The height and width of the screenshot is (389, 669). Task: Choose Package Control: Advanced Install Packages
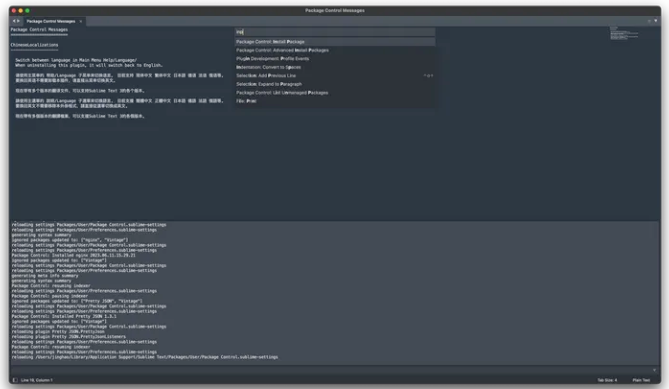[335, 50]
